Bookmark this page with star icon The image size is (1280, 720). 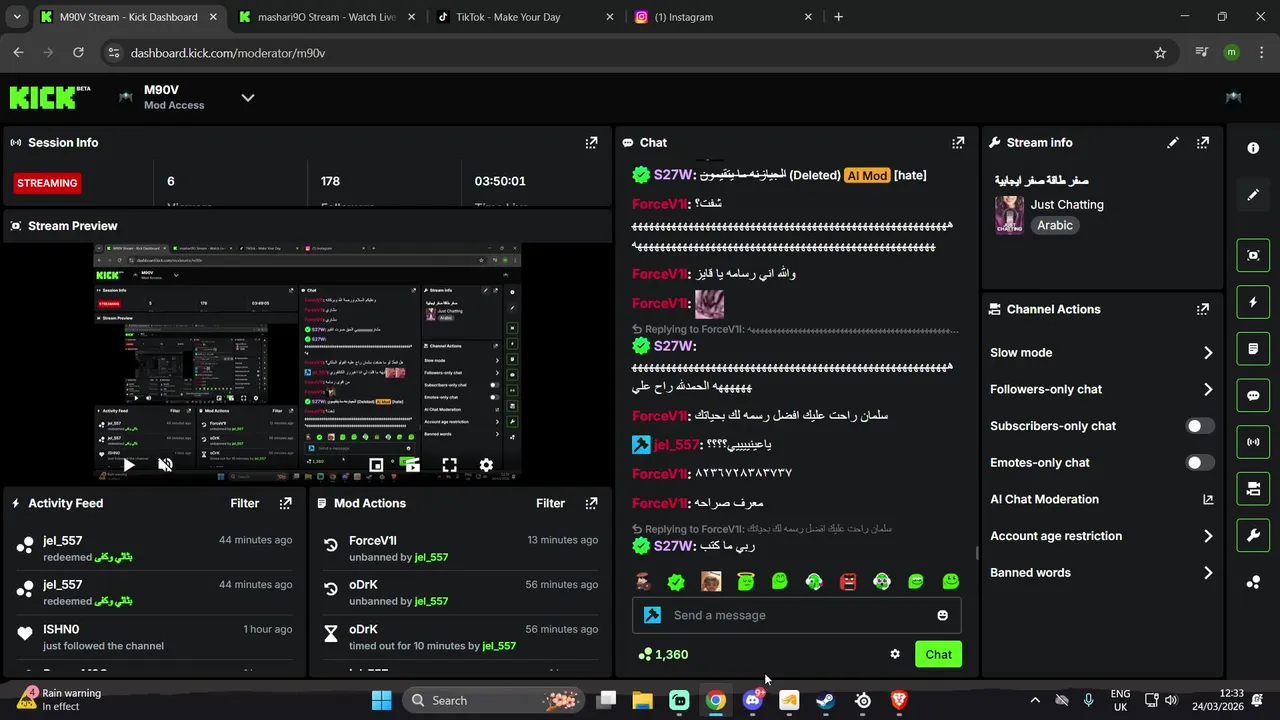(x=1160, y=53)
